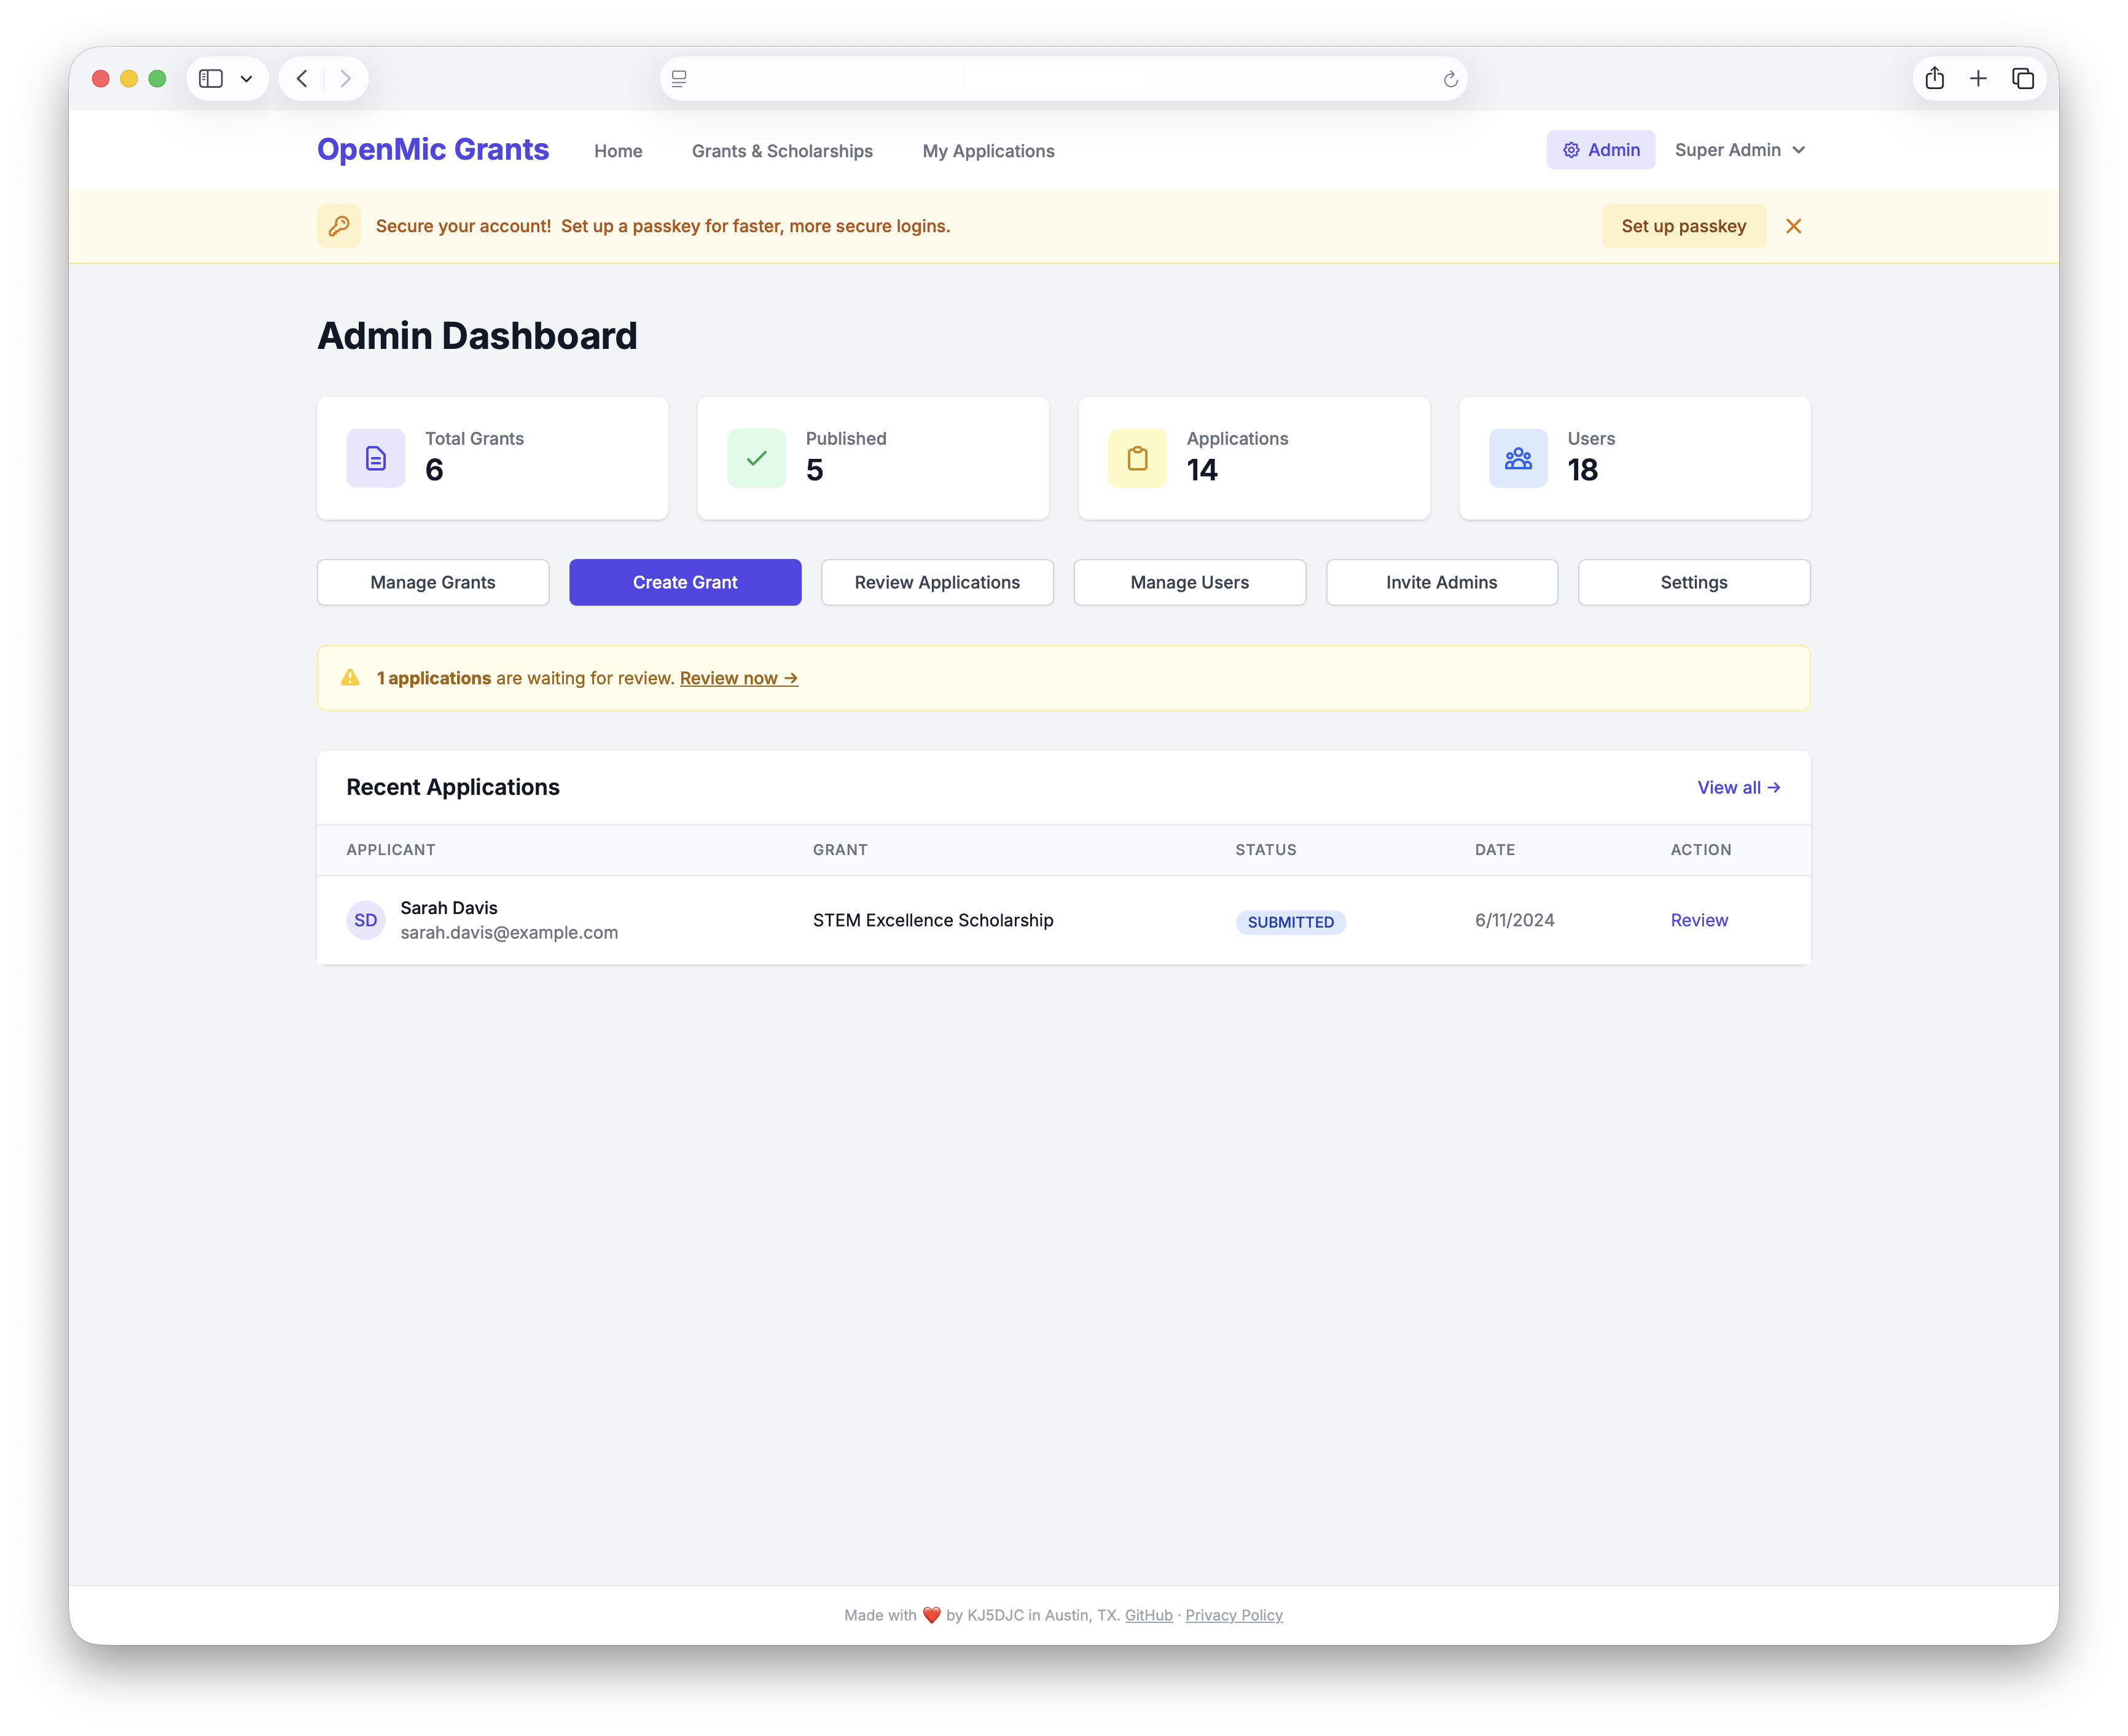Expand the Super Admin user menu
Screen dimensions: 2128x1736
pyautogui.click(x=1740, y=150)
